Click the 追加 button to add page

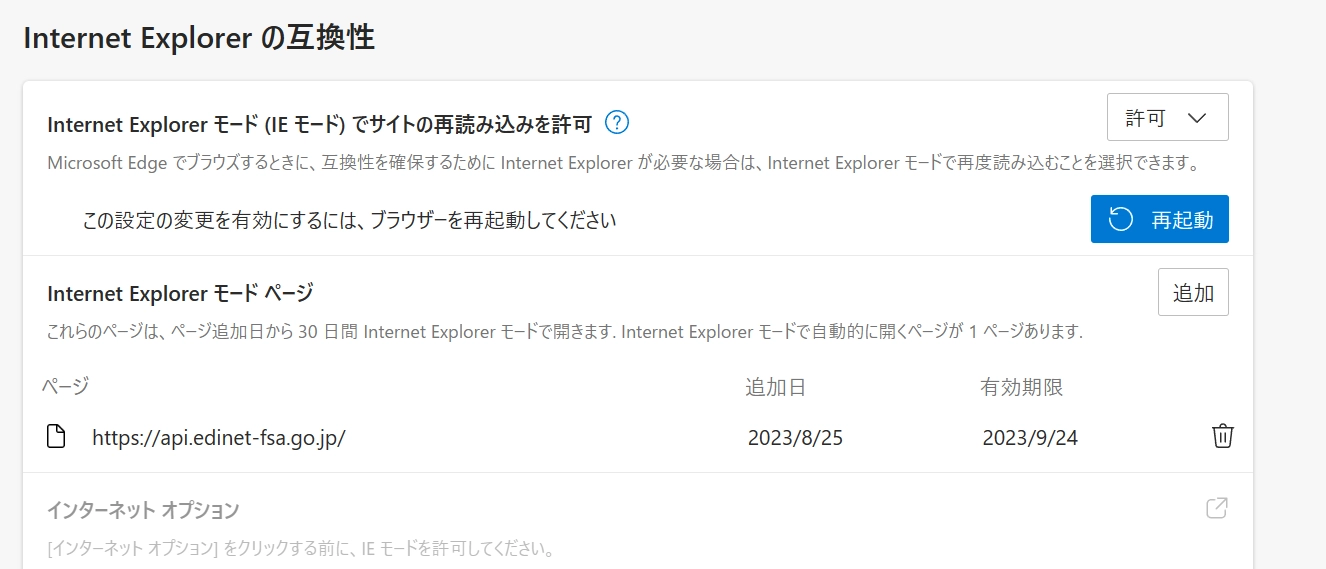coord(1193,292)
